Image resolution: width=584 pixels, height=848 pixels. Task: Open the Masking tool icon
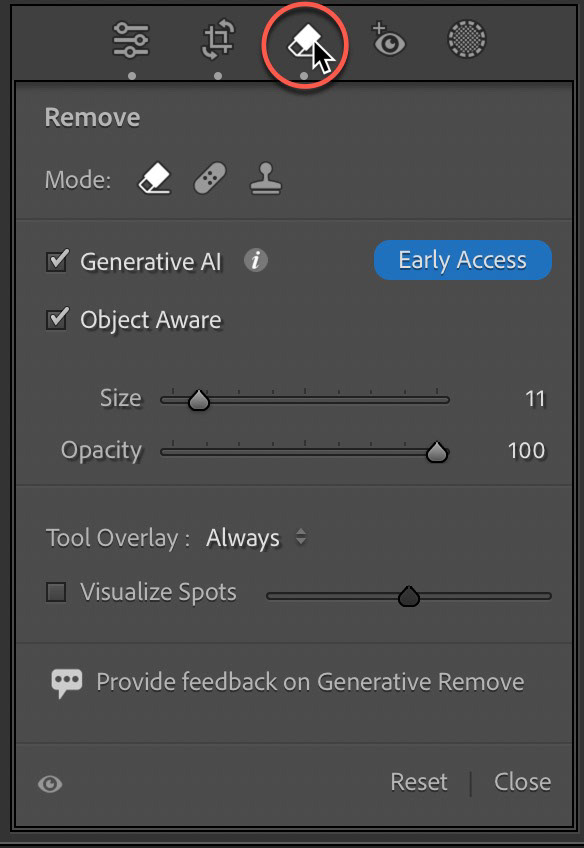pyautogui.click(x=467, y=39)
